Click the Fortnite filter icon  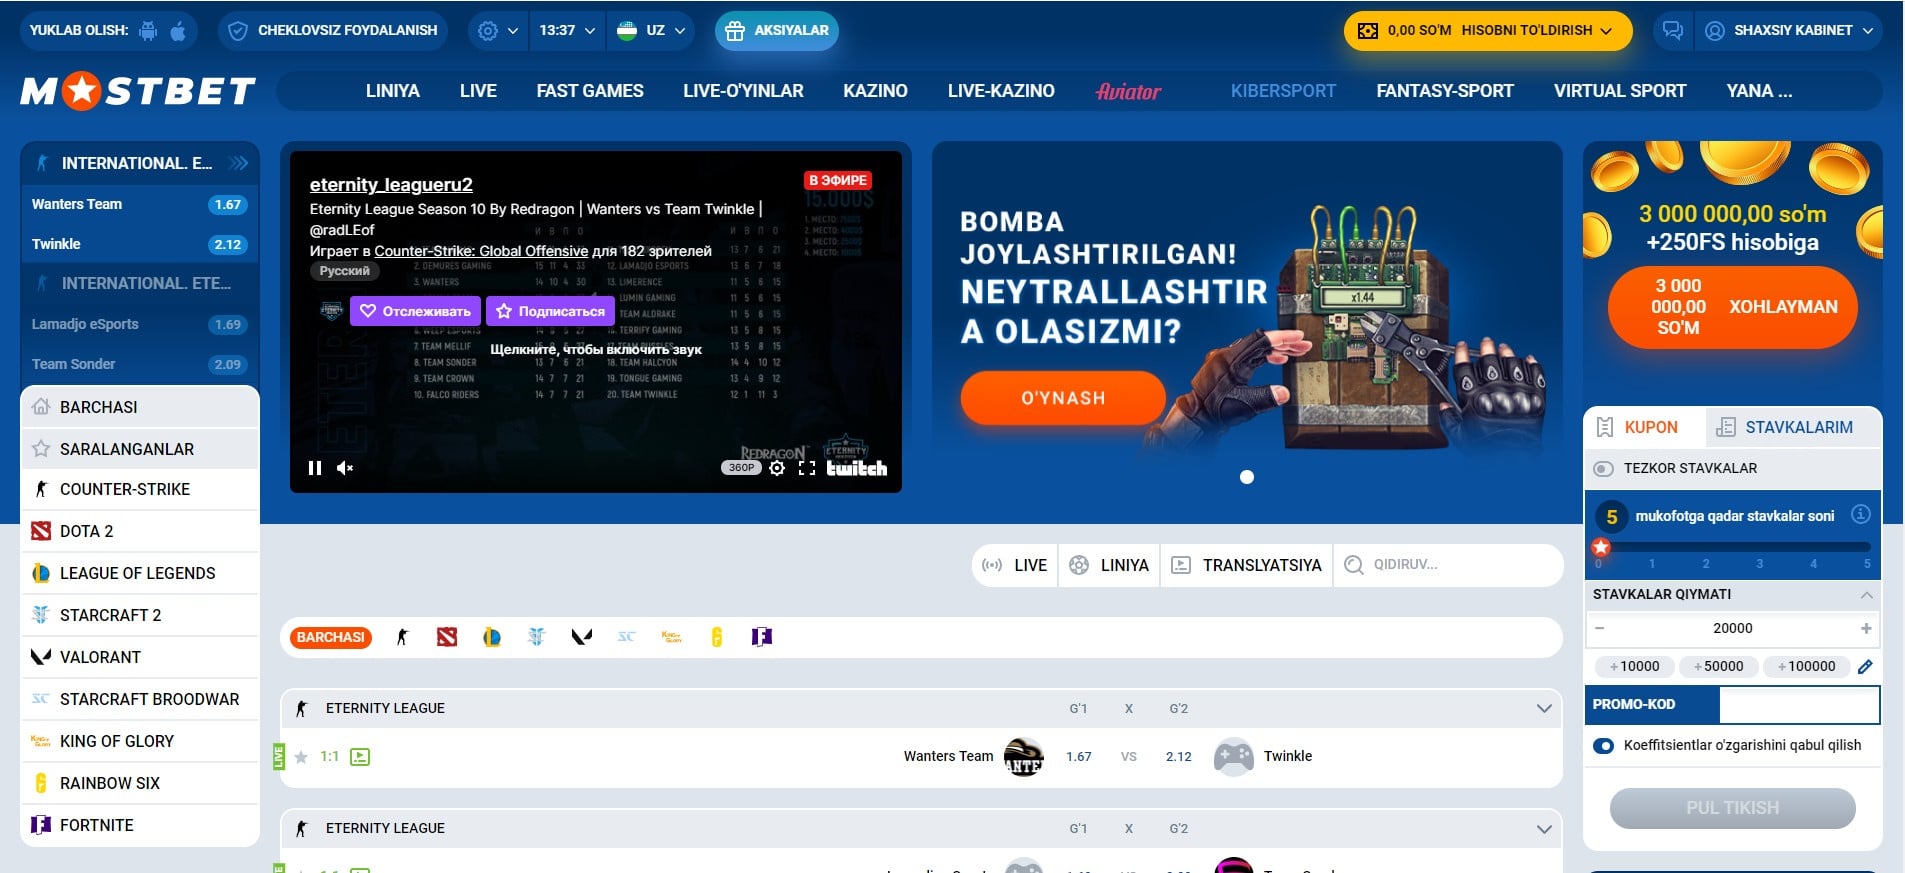[761, 637]
